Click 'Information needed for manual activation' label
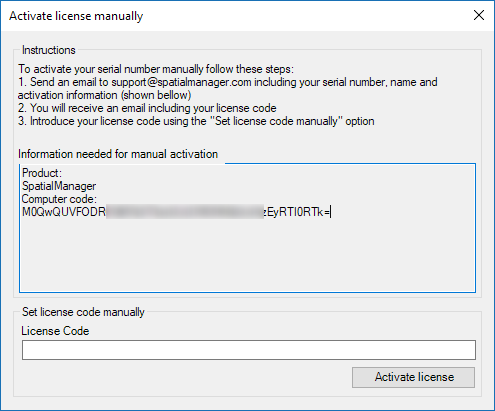This screenshot has height=411, width=495. 118,154
